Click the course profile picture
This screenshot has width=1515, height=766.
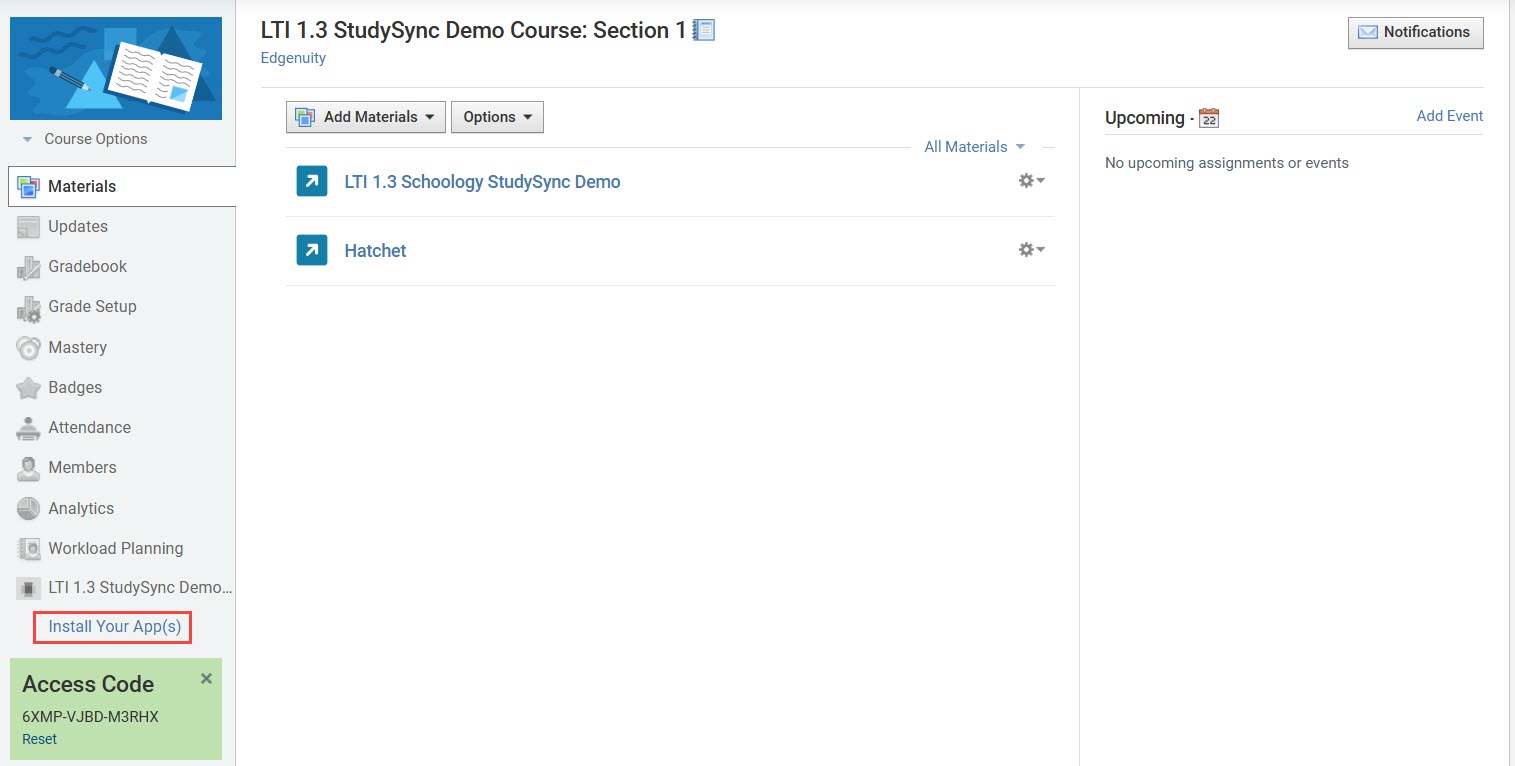pos(116,68)
